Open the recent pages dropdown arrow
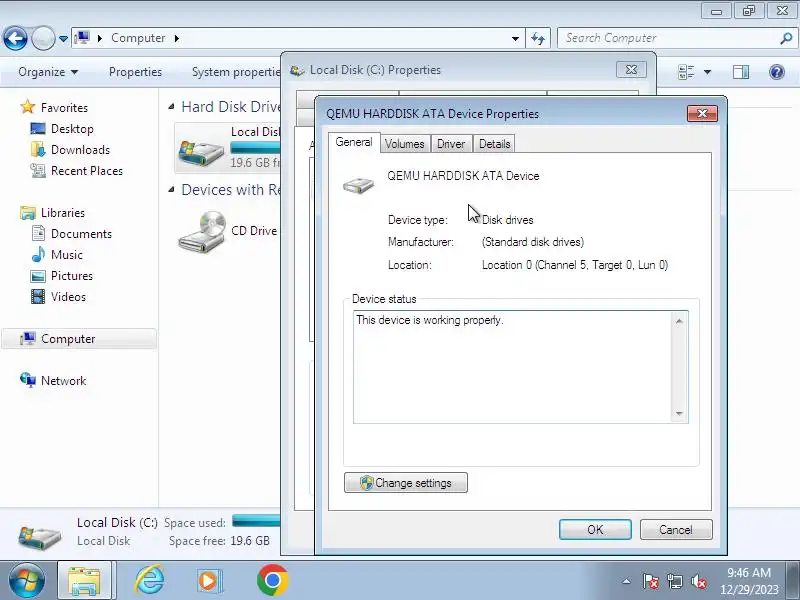Viewport: 800px width, 600px height. 63,39
